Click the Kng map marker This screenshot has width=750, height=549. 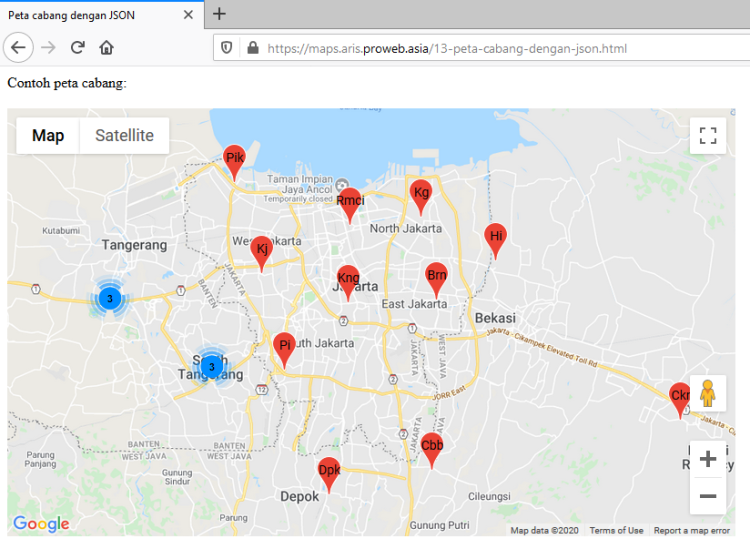pyautogui.click(x=348, y=282)
